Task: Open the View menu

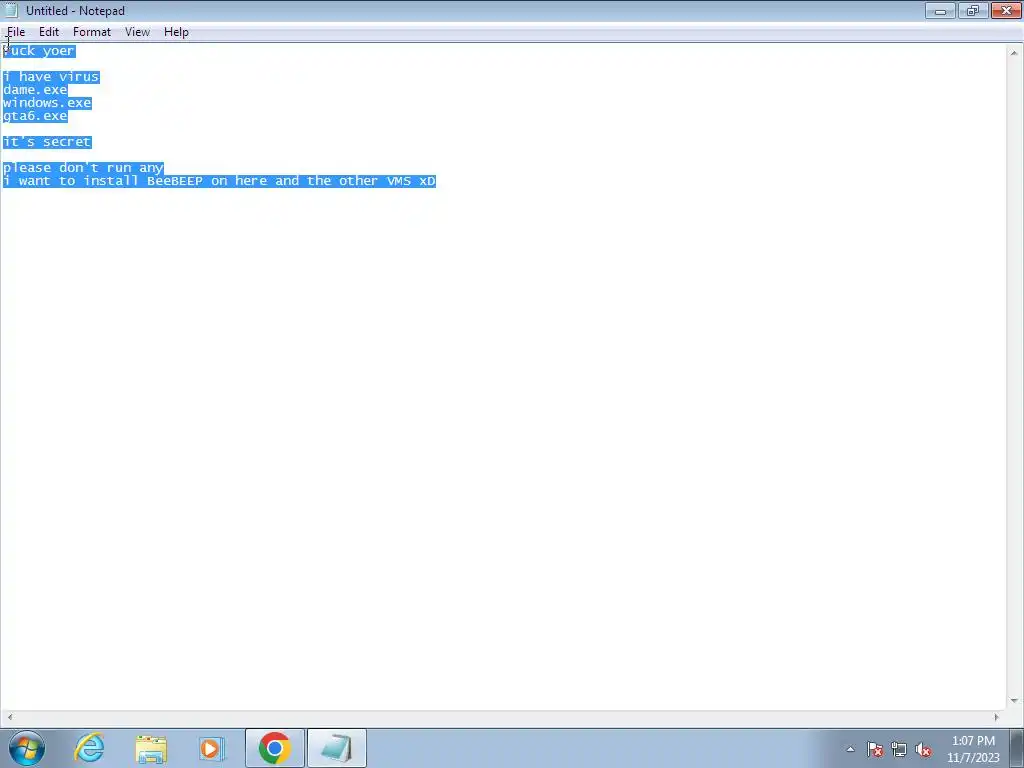Action: [x=137, y=32]
